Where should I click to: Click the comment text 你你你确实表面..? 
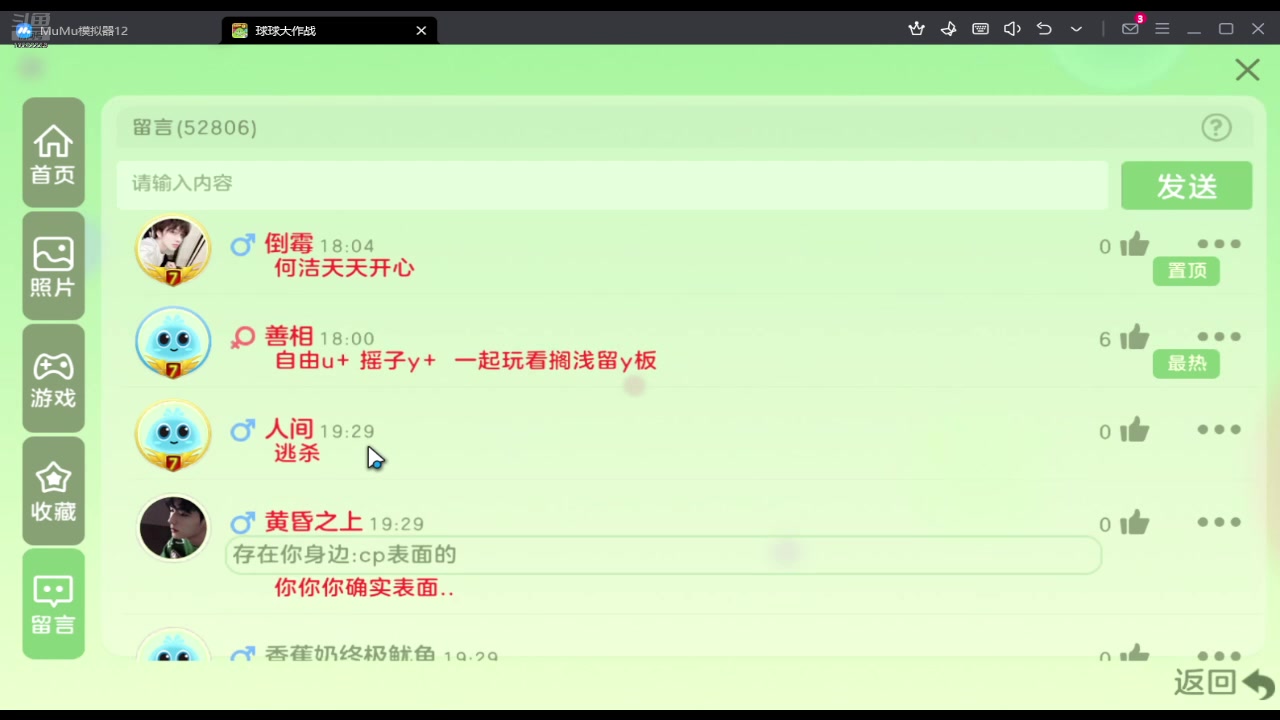tap(364, 588)
